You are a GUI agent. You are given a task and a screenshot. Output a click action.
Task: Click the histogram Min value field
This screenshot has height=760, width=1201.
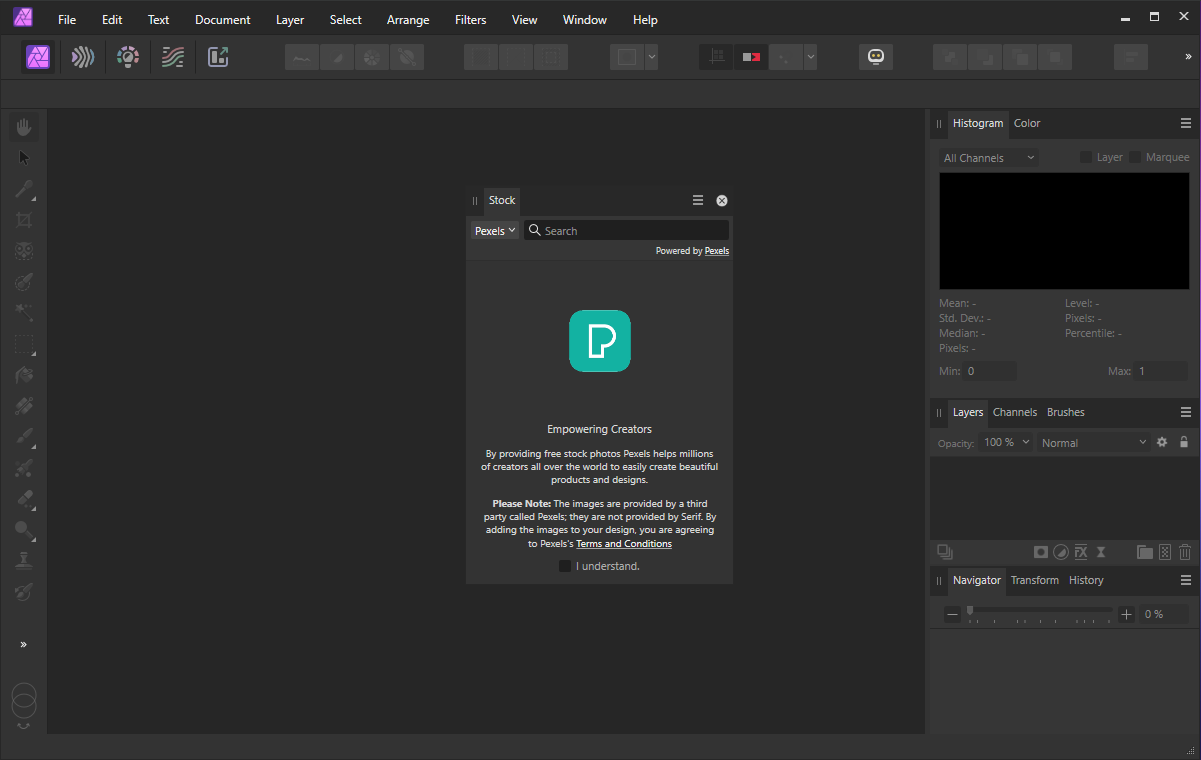pos(991,371)
